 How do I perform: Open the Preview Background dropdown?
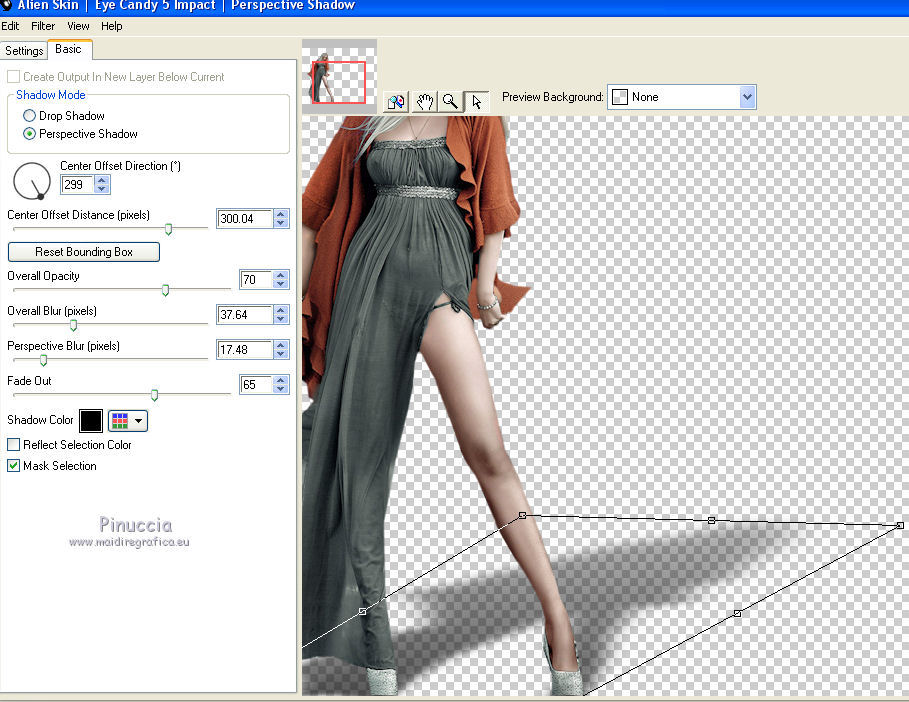click(746, 97)
